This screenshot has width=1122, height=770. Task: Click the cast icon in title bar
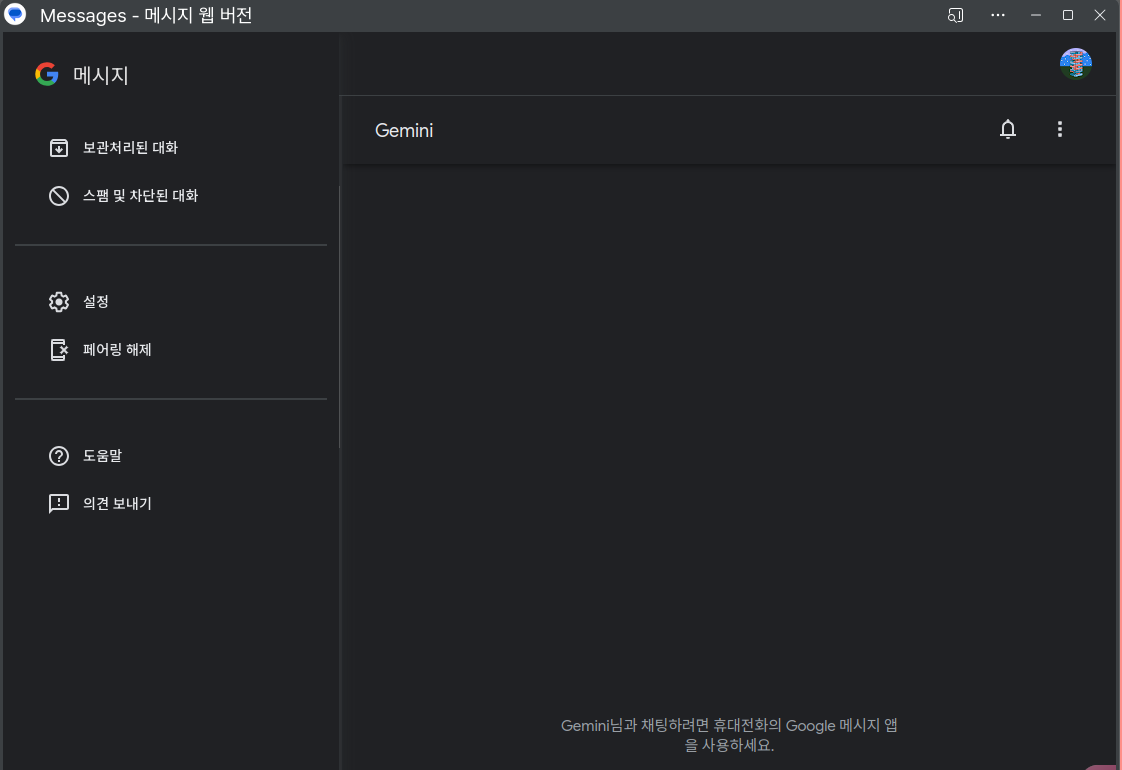point(955,15)
